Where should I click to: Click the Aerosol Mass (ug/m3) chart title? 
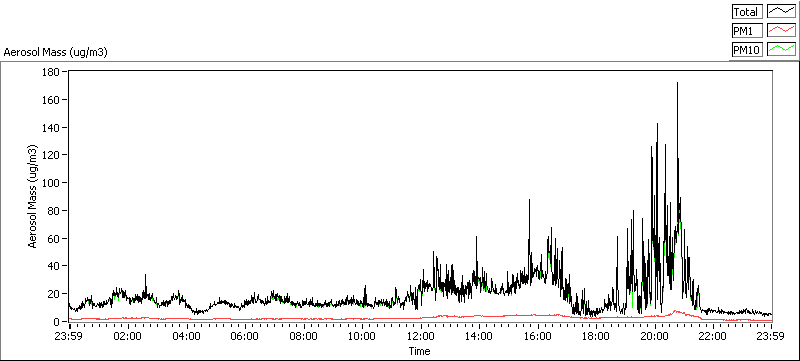[55, 52]
